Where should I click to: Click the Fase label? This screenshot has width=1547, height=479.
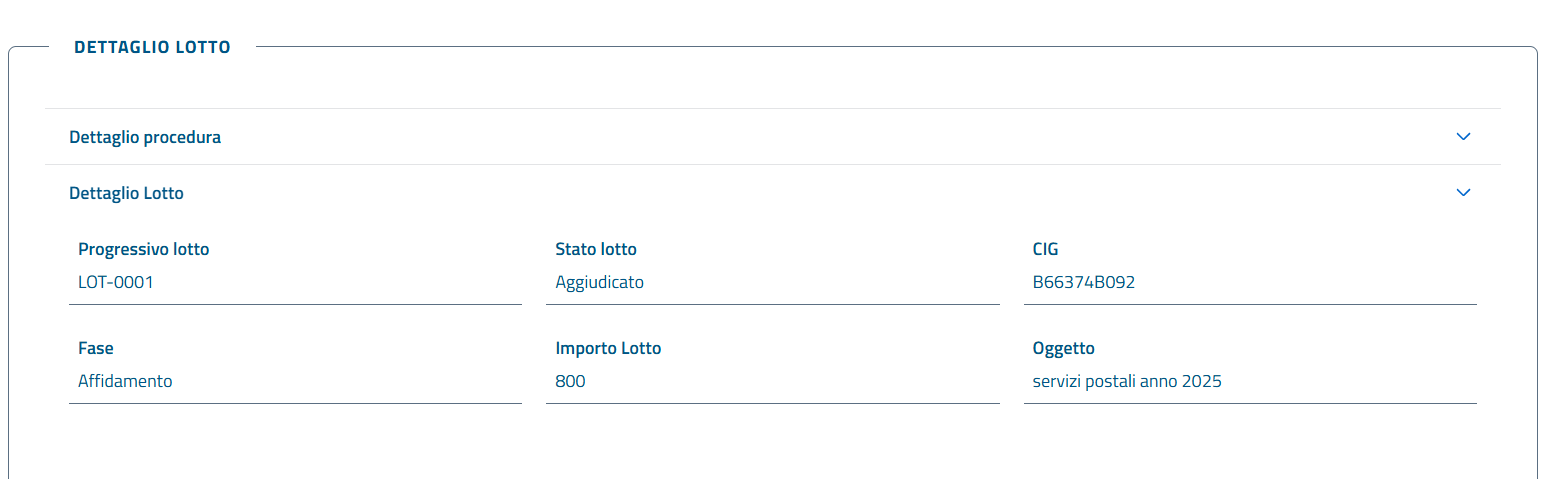point(96,349)
